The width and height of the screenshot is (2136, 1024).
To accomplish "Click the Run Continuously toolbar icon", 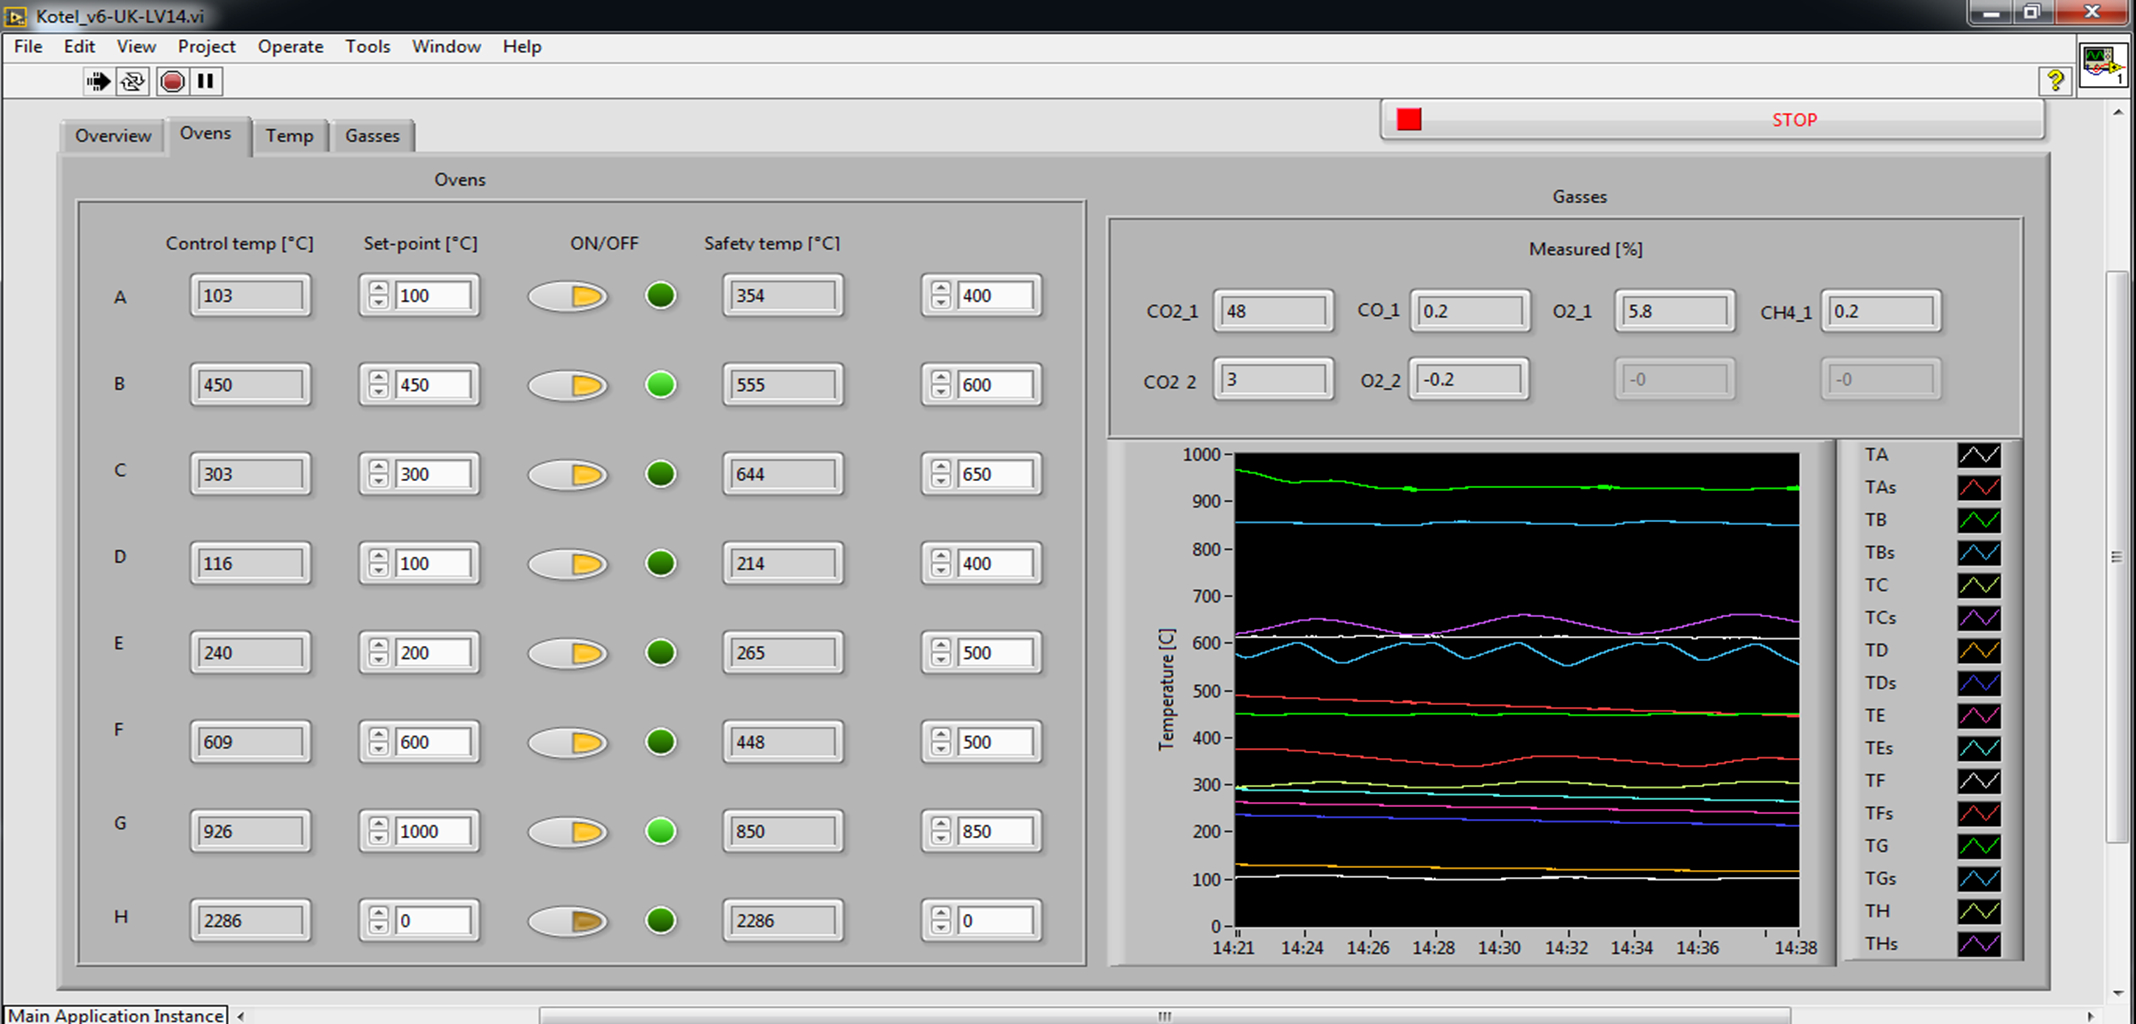I will pyautogui.click(x=133, y=82).
